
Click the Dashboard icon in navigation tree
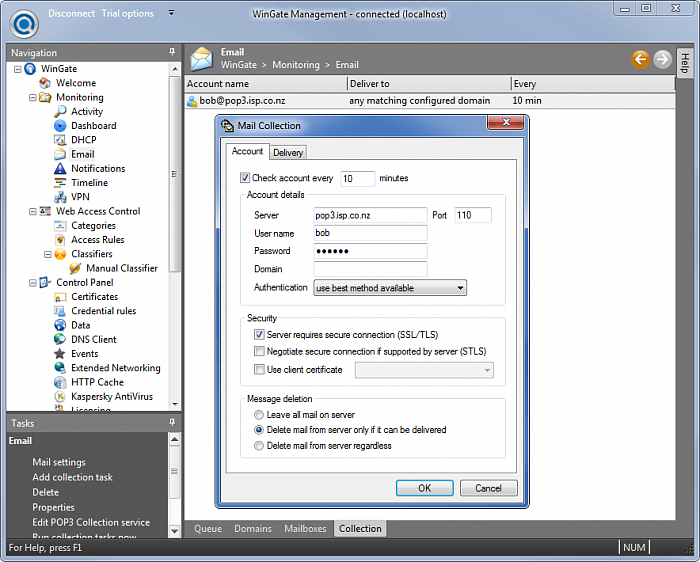pos(60,126)
